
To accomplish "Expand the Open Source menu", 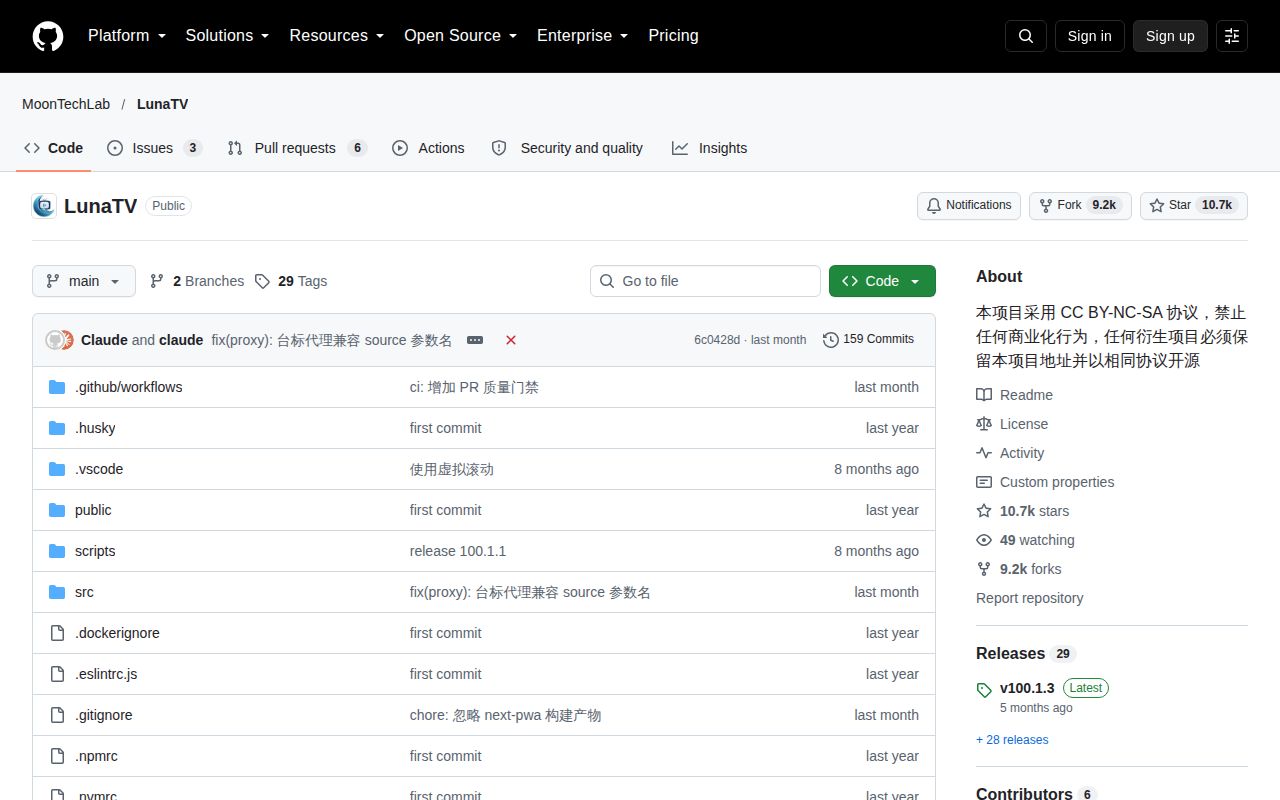I will click(461, 36).
